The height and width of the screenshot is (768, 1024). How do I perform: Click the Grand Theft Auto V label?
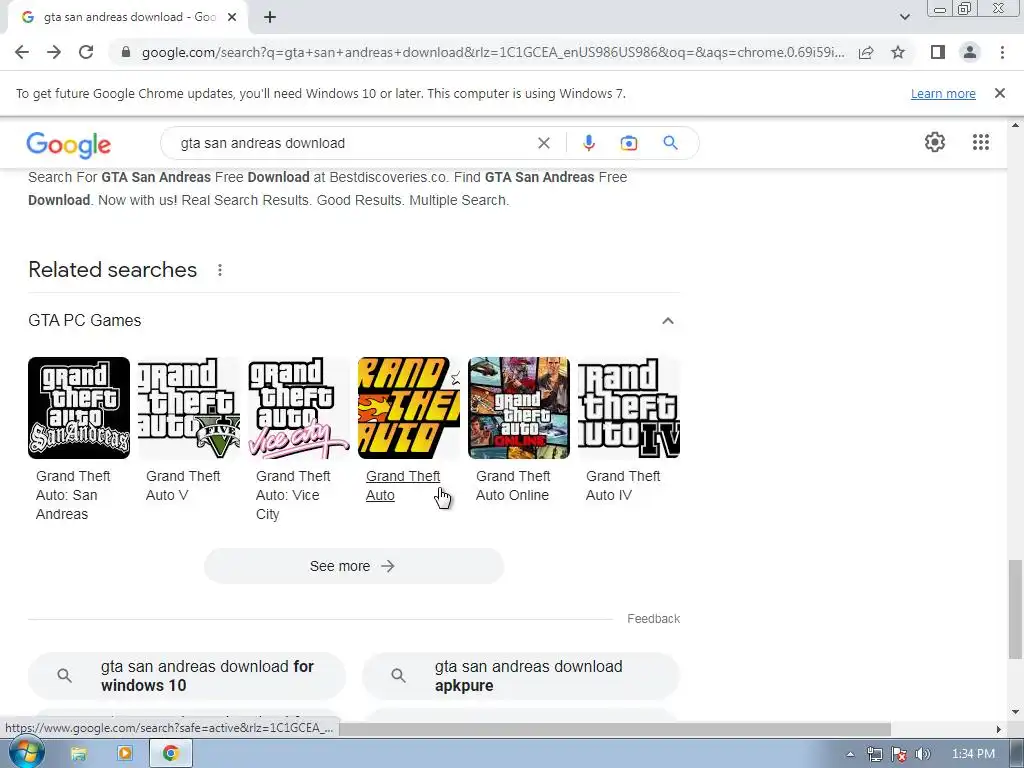(x=183, y=486)
